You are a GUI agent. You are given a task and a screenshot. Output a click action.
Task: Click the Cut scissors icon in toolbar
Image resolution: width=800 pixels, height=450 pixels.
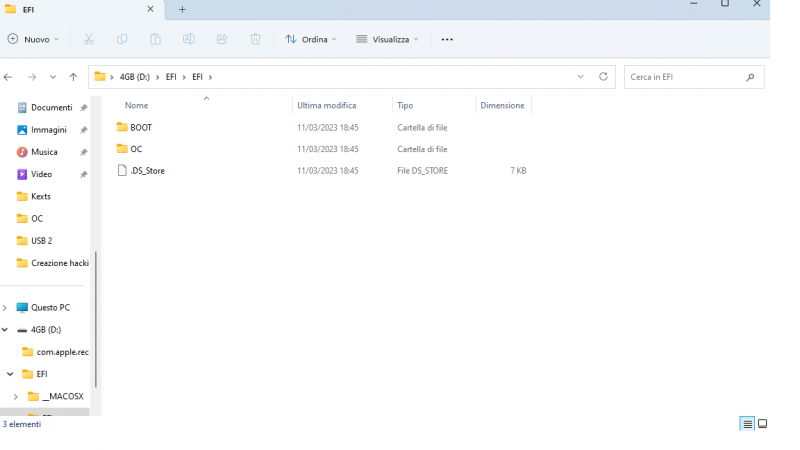click(x=89, y=39)
